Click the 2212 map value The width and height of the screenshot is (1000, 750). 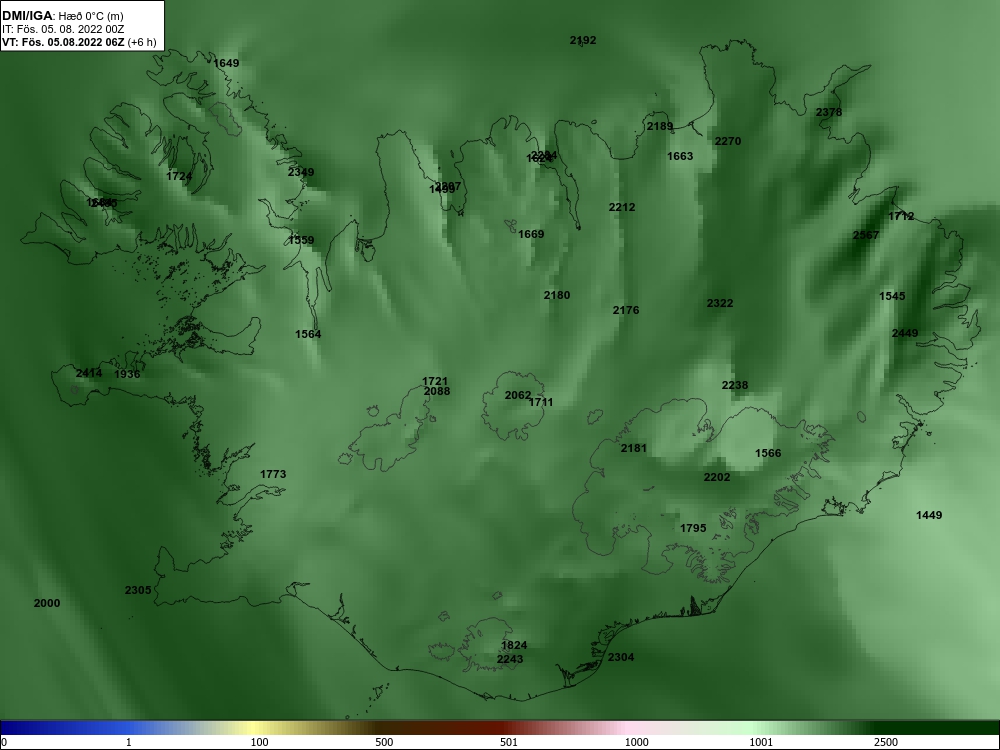[x=622, y=207]
